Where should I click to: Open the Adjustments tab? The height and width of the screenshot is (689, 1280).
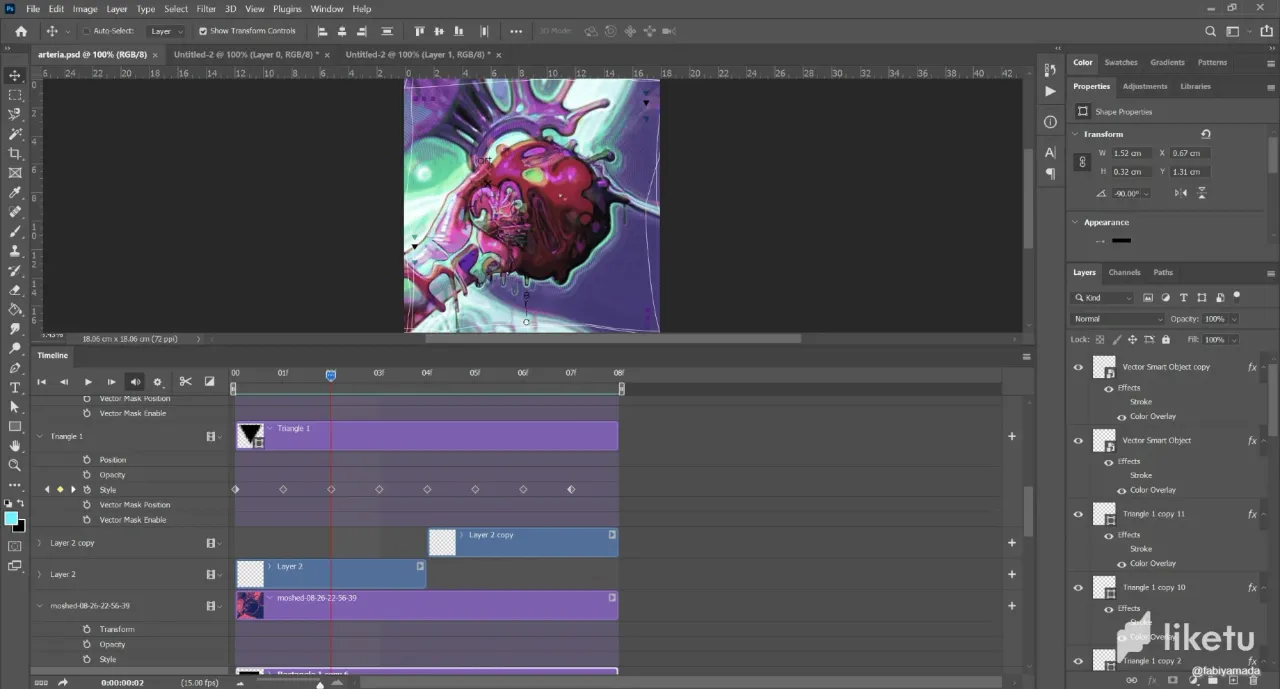[1145, 86]
